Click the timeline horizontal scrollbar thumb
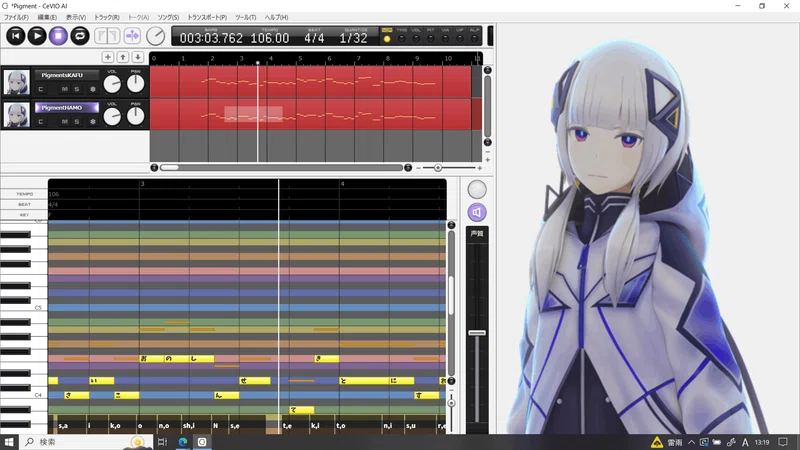This screenshot has width=800, height=450. point(169,167)
